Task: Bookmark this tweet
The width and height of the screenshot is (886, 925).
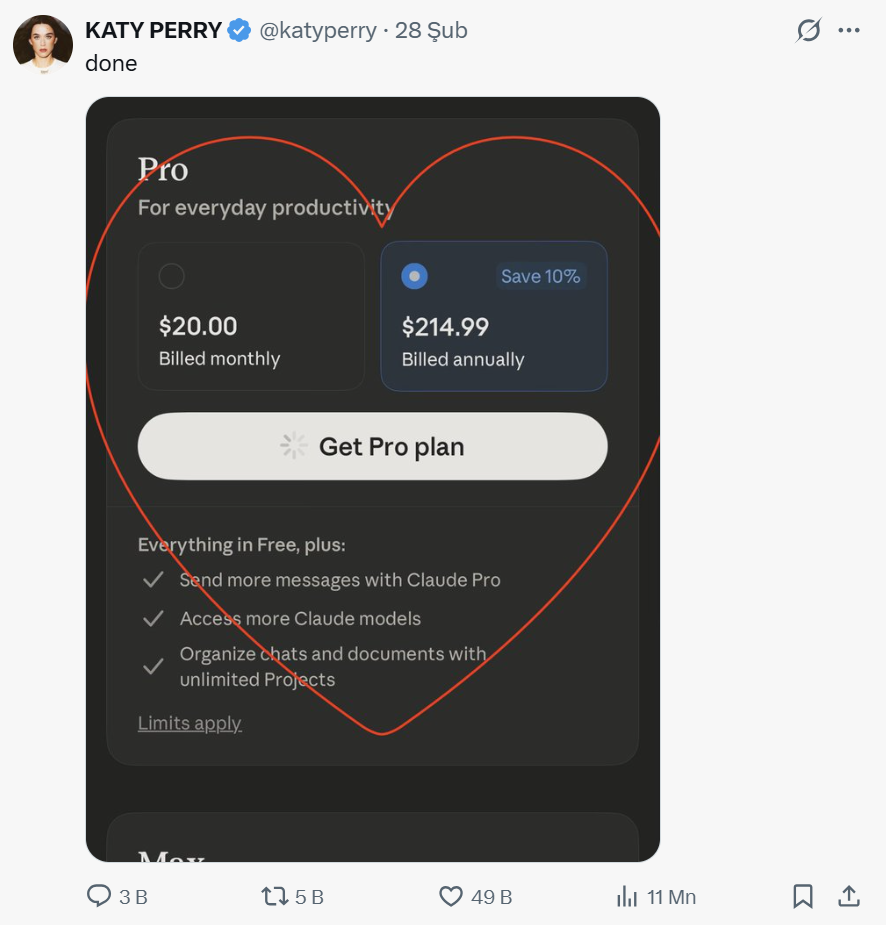Action: click(x=802, y=896)
